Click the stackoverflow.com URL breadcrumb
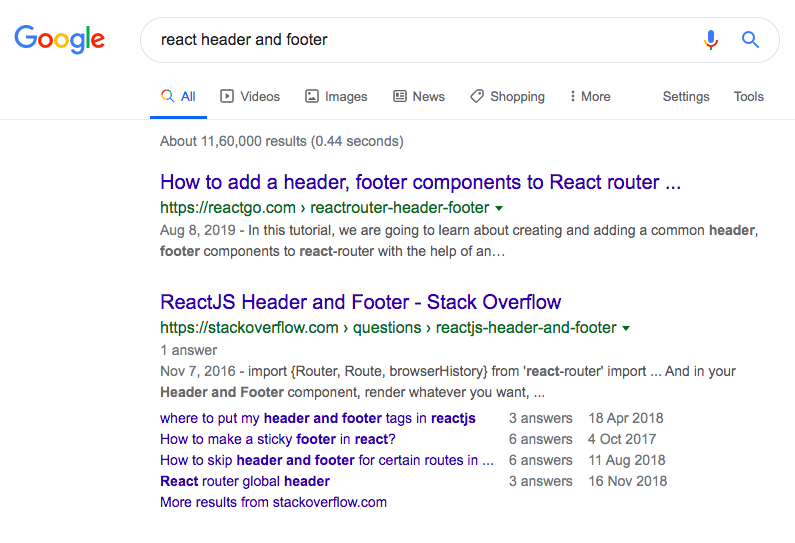795x543 pixels. 388,328
